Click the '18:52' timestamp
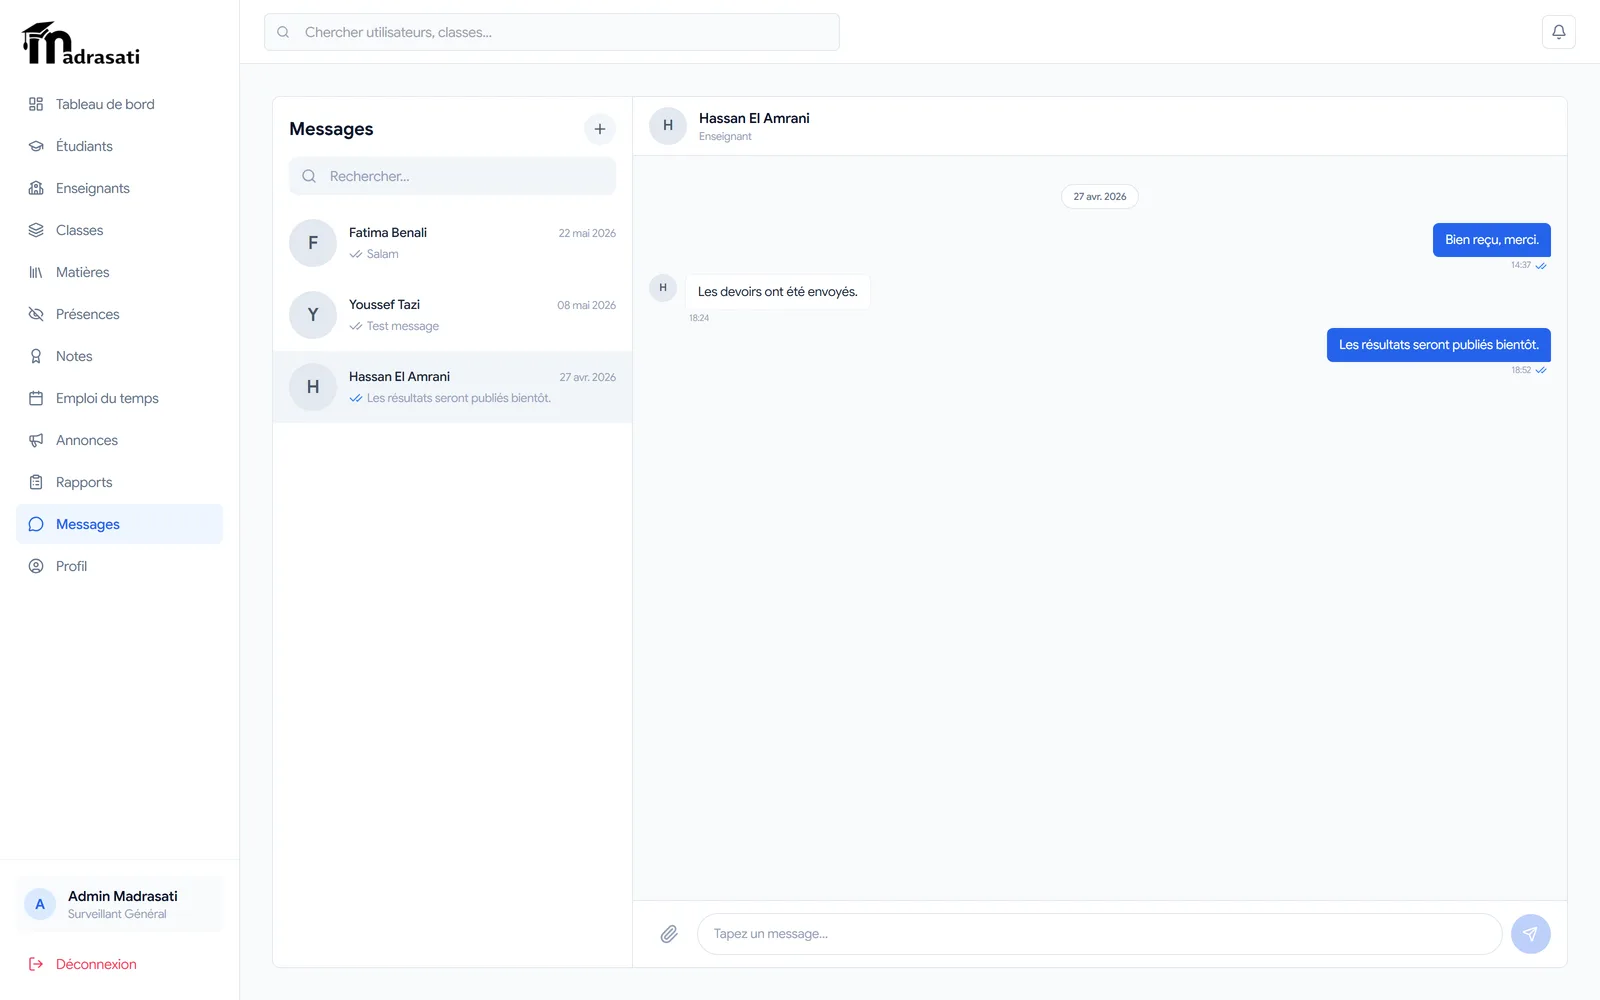Image resolution: width=1600 pixels, height=1000 pixels. [1520, 370]
